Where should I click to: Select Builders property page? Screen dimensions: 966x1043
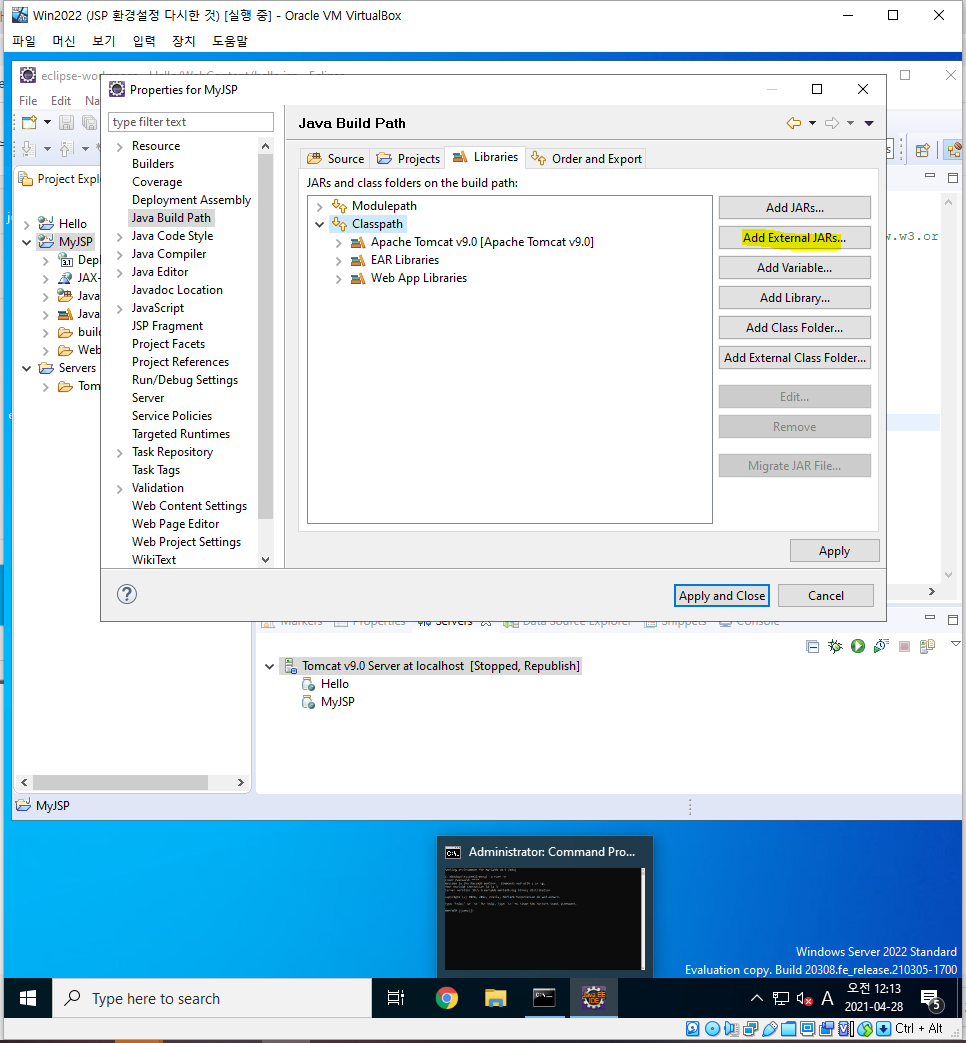click(x=153, y=164)
